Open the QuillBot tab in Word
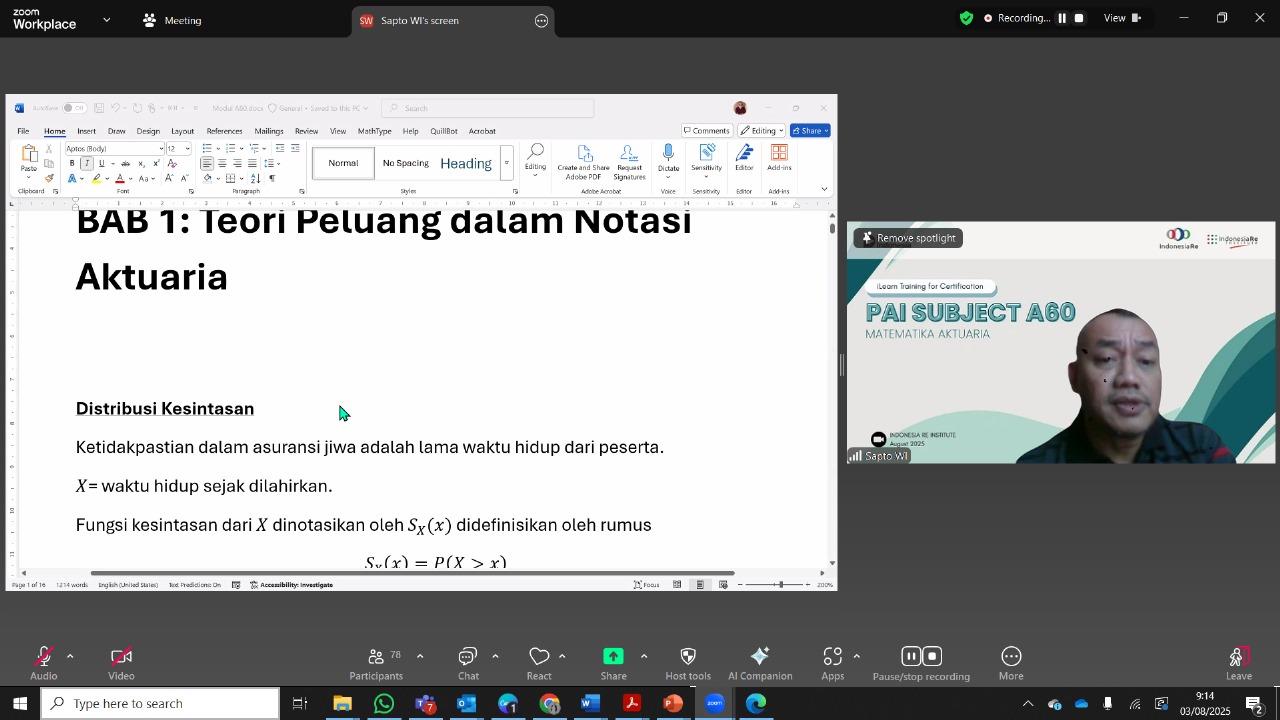 [444, 131]
